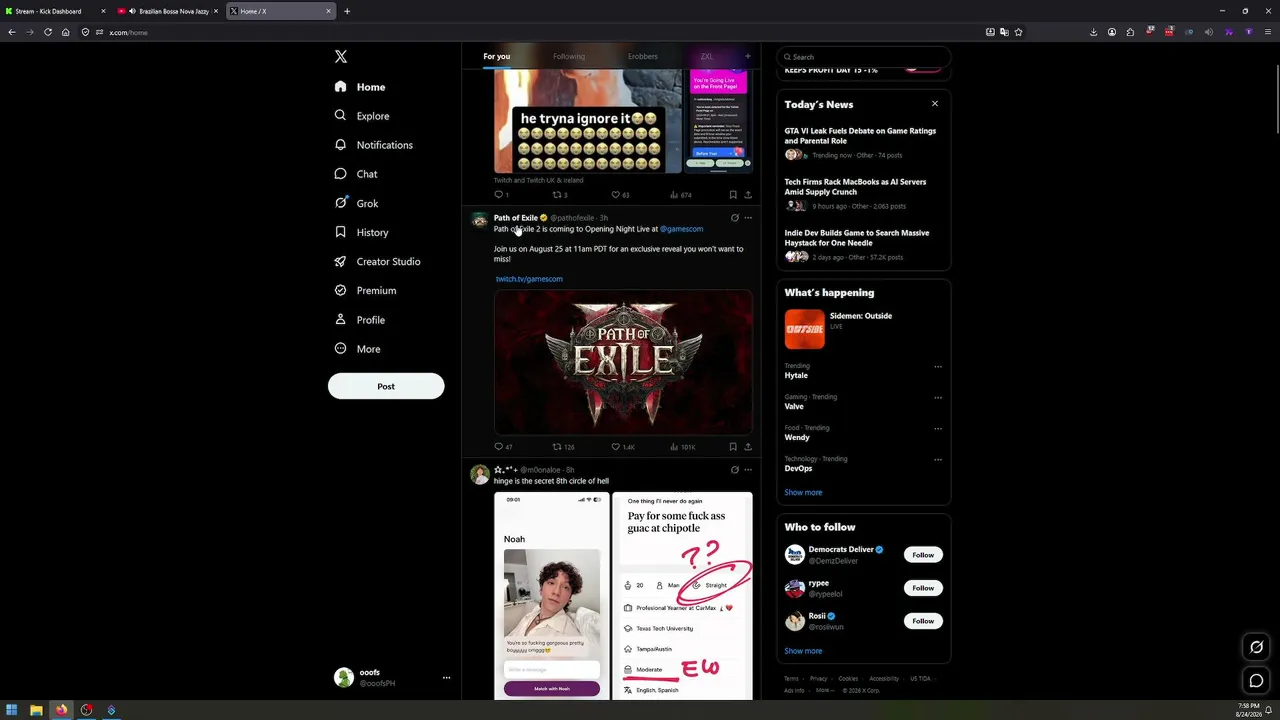This screenshot has width=1280, height=720.
Task: Open the Path of Exile 2 image
Action: pyautogui.click(x=623, y=362)
